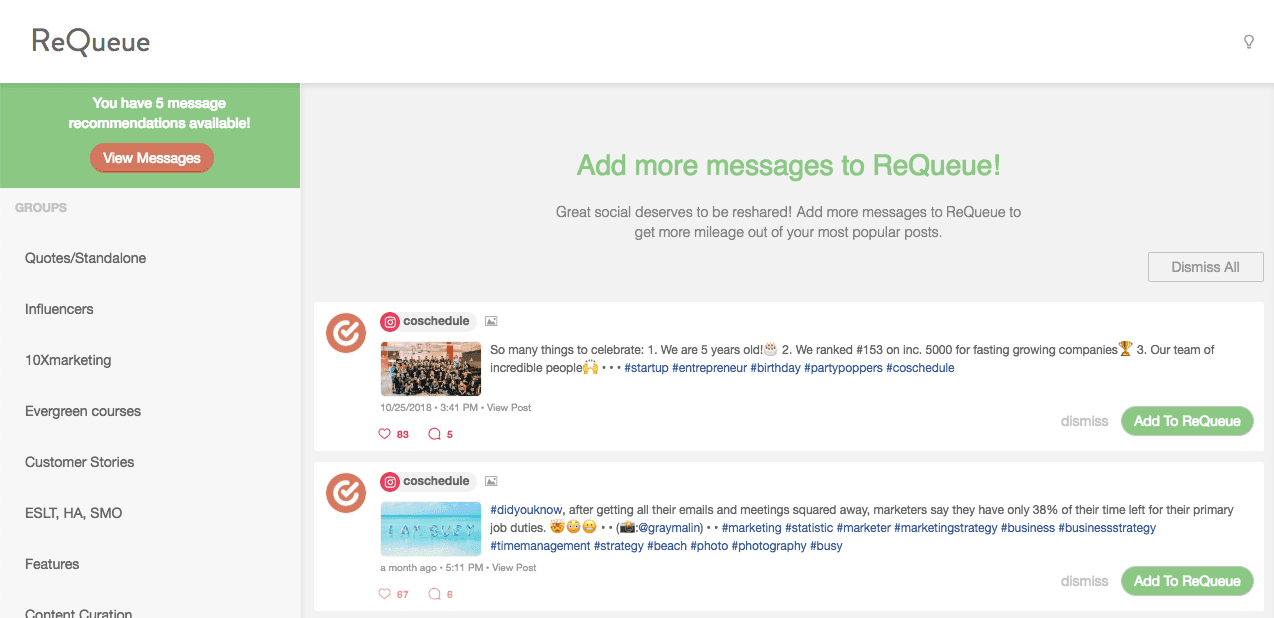1274x618 pixels.
Task: Click the beach photo thumbnail on the second post
Action: click(430, 527)
